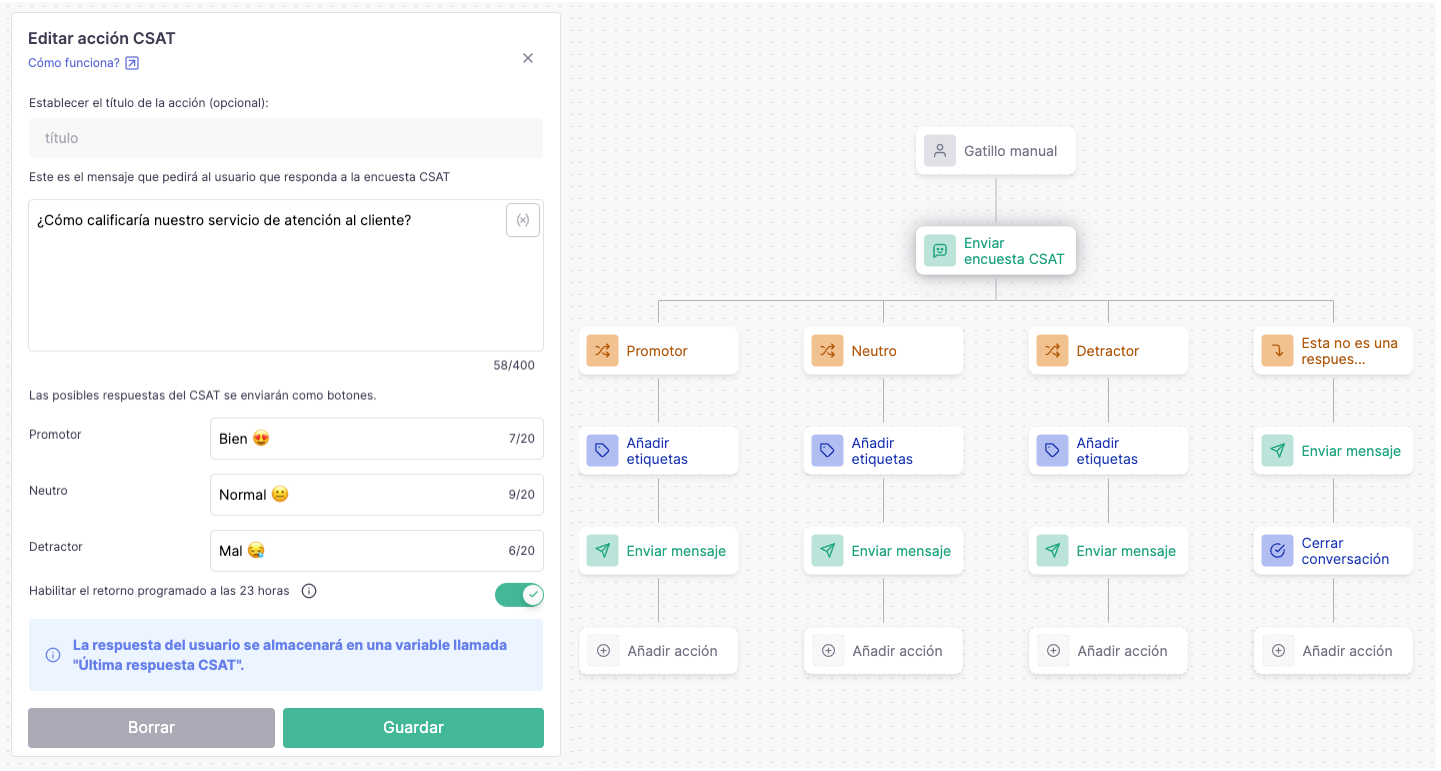Click 'Añadir acción' under Promotor branch
Viewport: 1441px width, 771px height.
coord(659,651)
